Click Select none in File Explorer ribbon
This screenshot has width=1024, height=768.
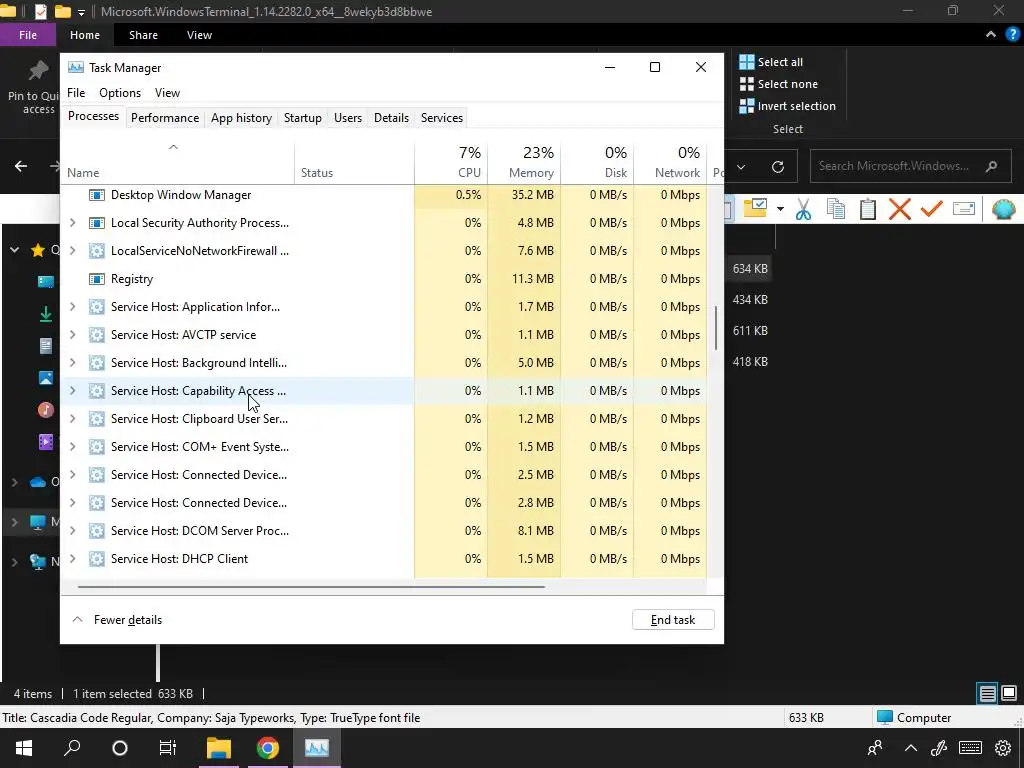point(778,84)
